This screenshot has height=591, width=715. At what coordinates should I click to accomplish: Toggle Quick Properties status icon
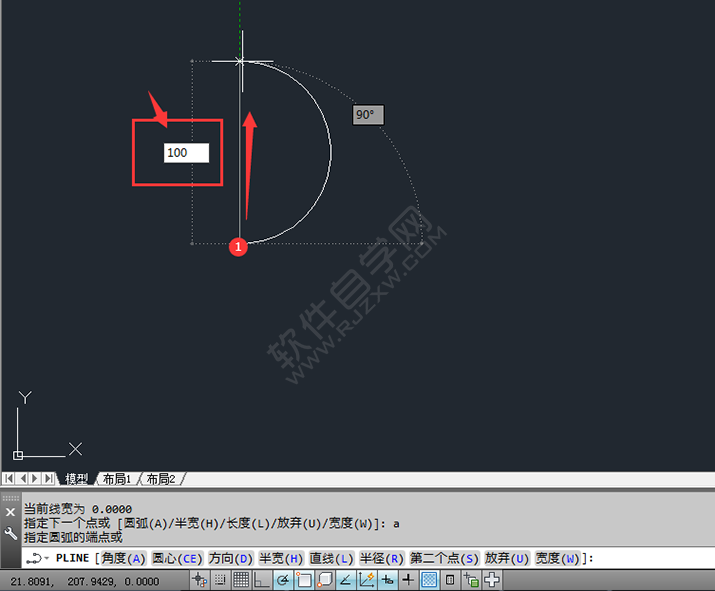pos(450,580)
